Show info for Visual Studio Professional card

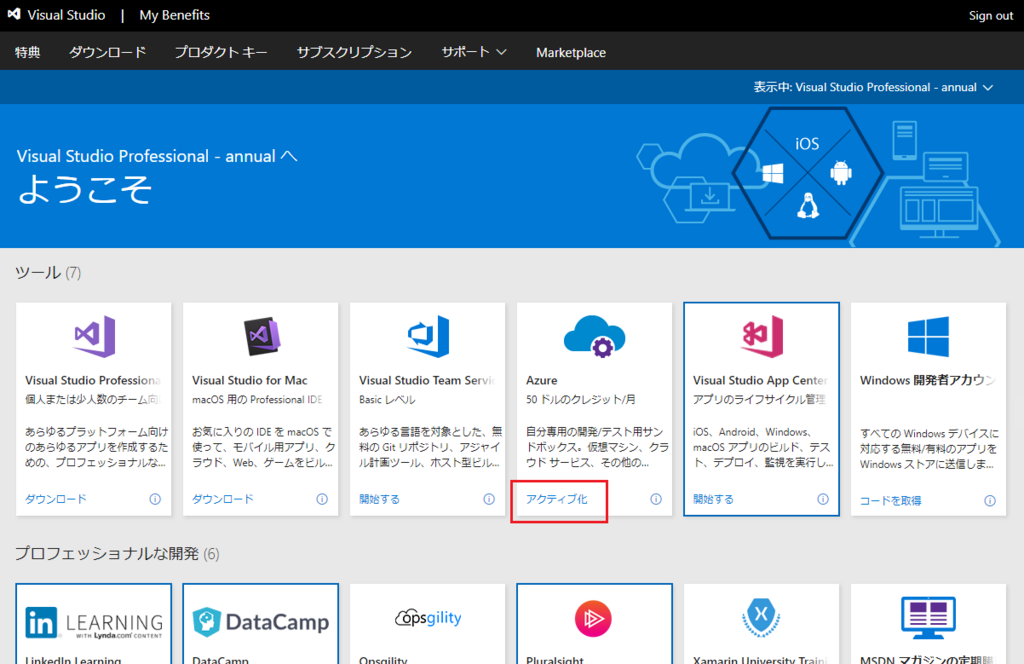point(155,499)
